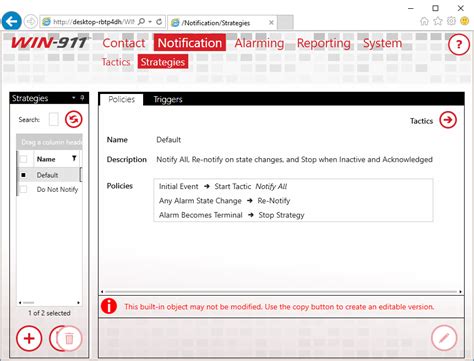Switch to the Triggers tab

tap(168, 99)
